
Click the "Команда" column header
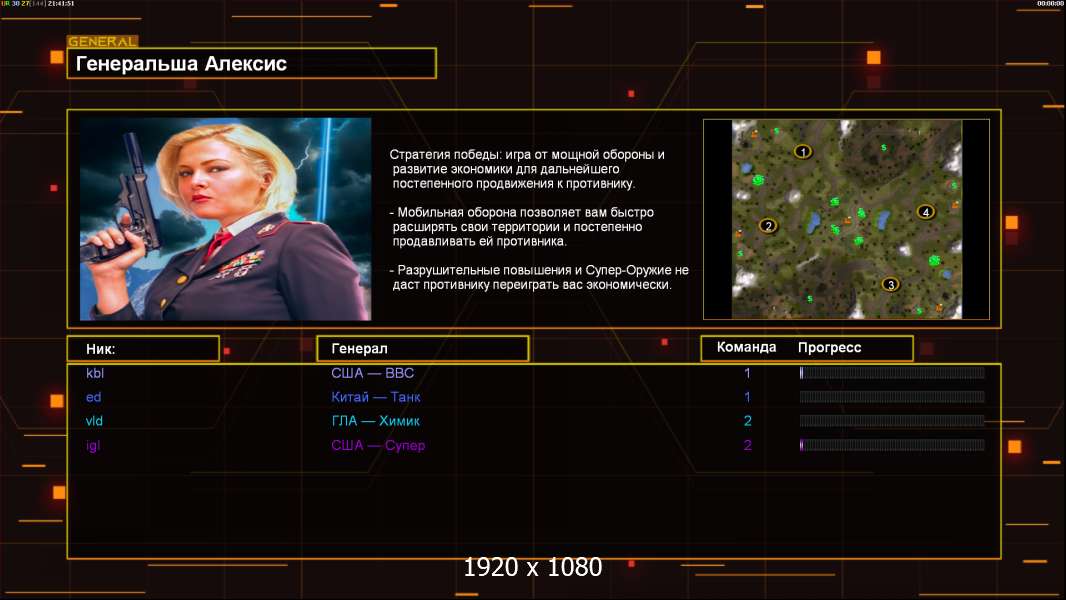point(746,347)
